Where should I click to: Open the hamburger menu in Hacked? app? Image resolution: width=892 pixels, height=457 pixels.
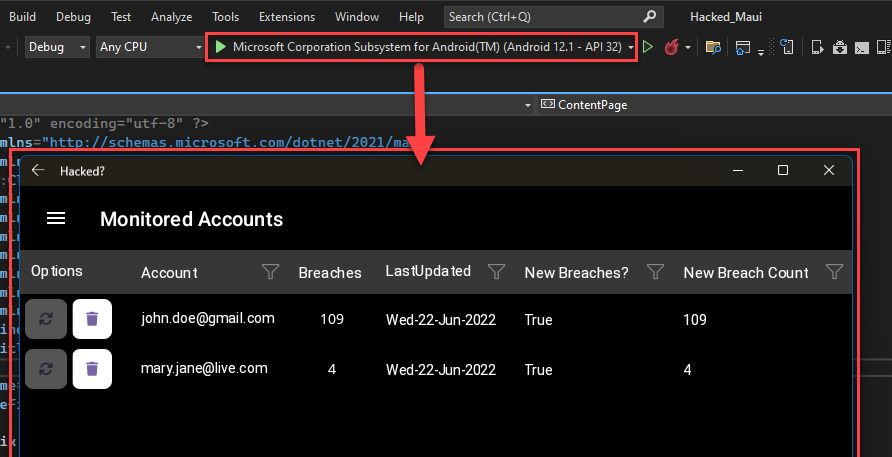click(x=56, y=219)
